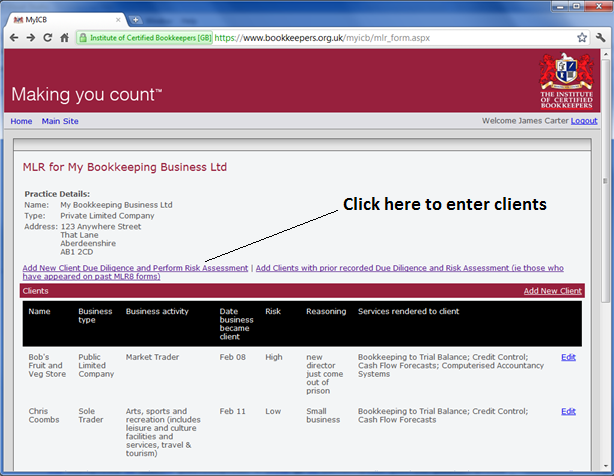Click the vertical scrollbar thumb
Screen dimensions: 614x476
(x=605, y=180)
